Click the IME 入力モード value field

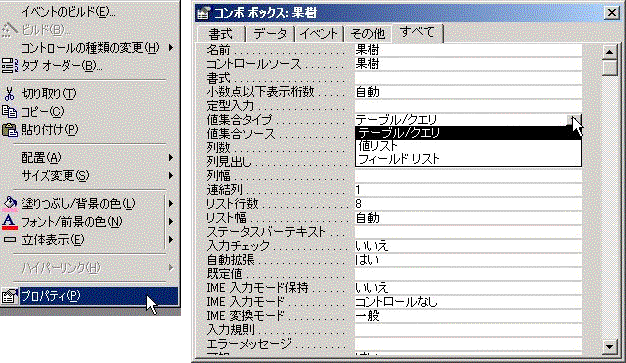468,302
